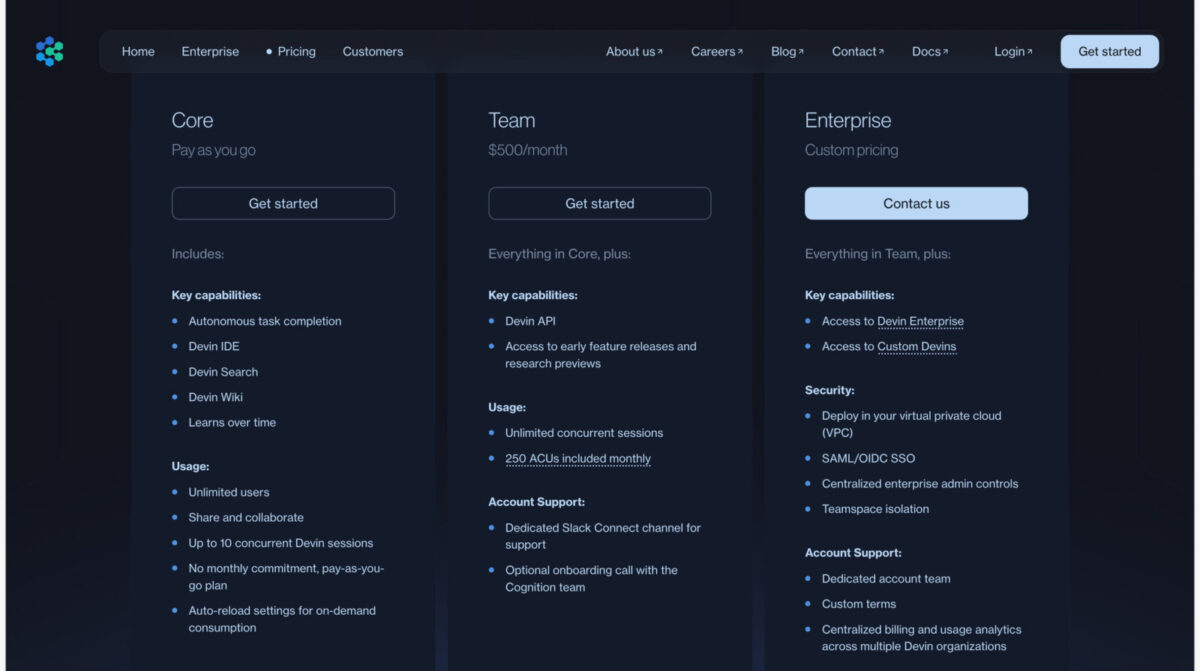Open the Home nav item

[138, 52]
